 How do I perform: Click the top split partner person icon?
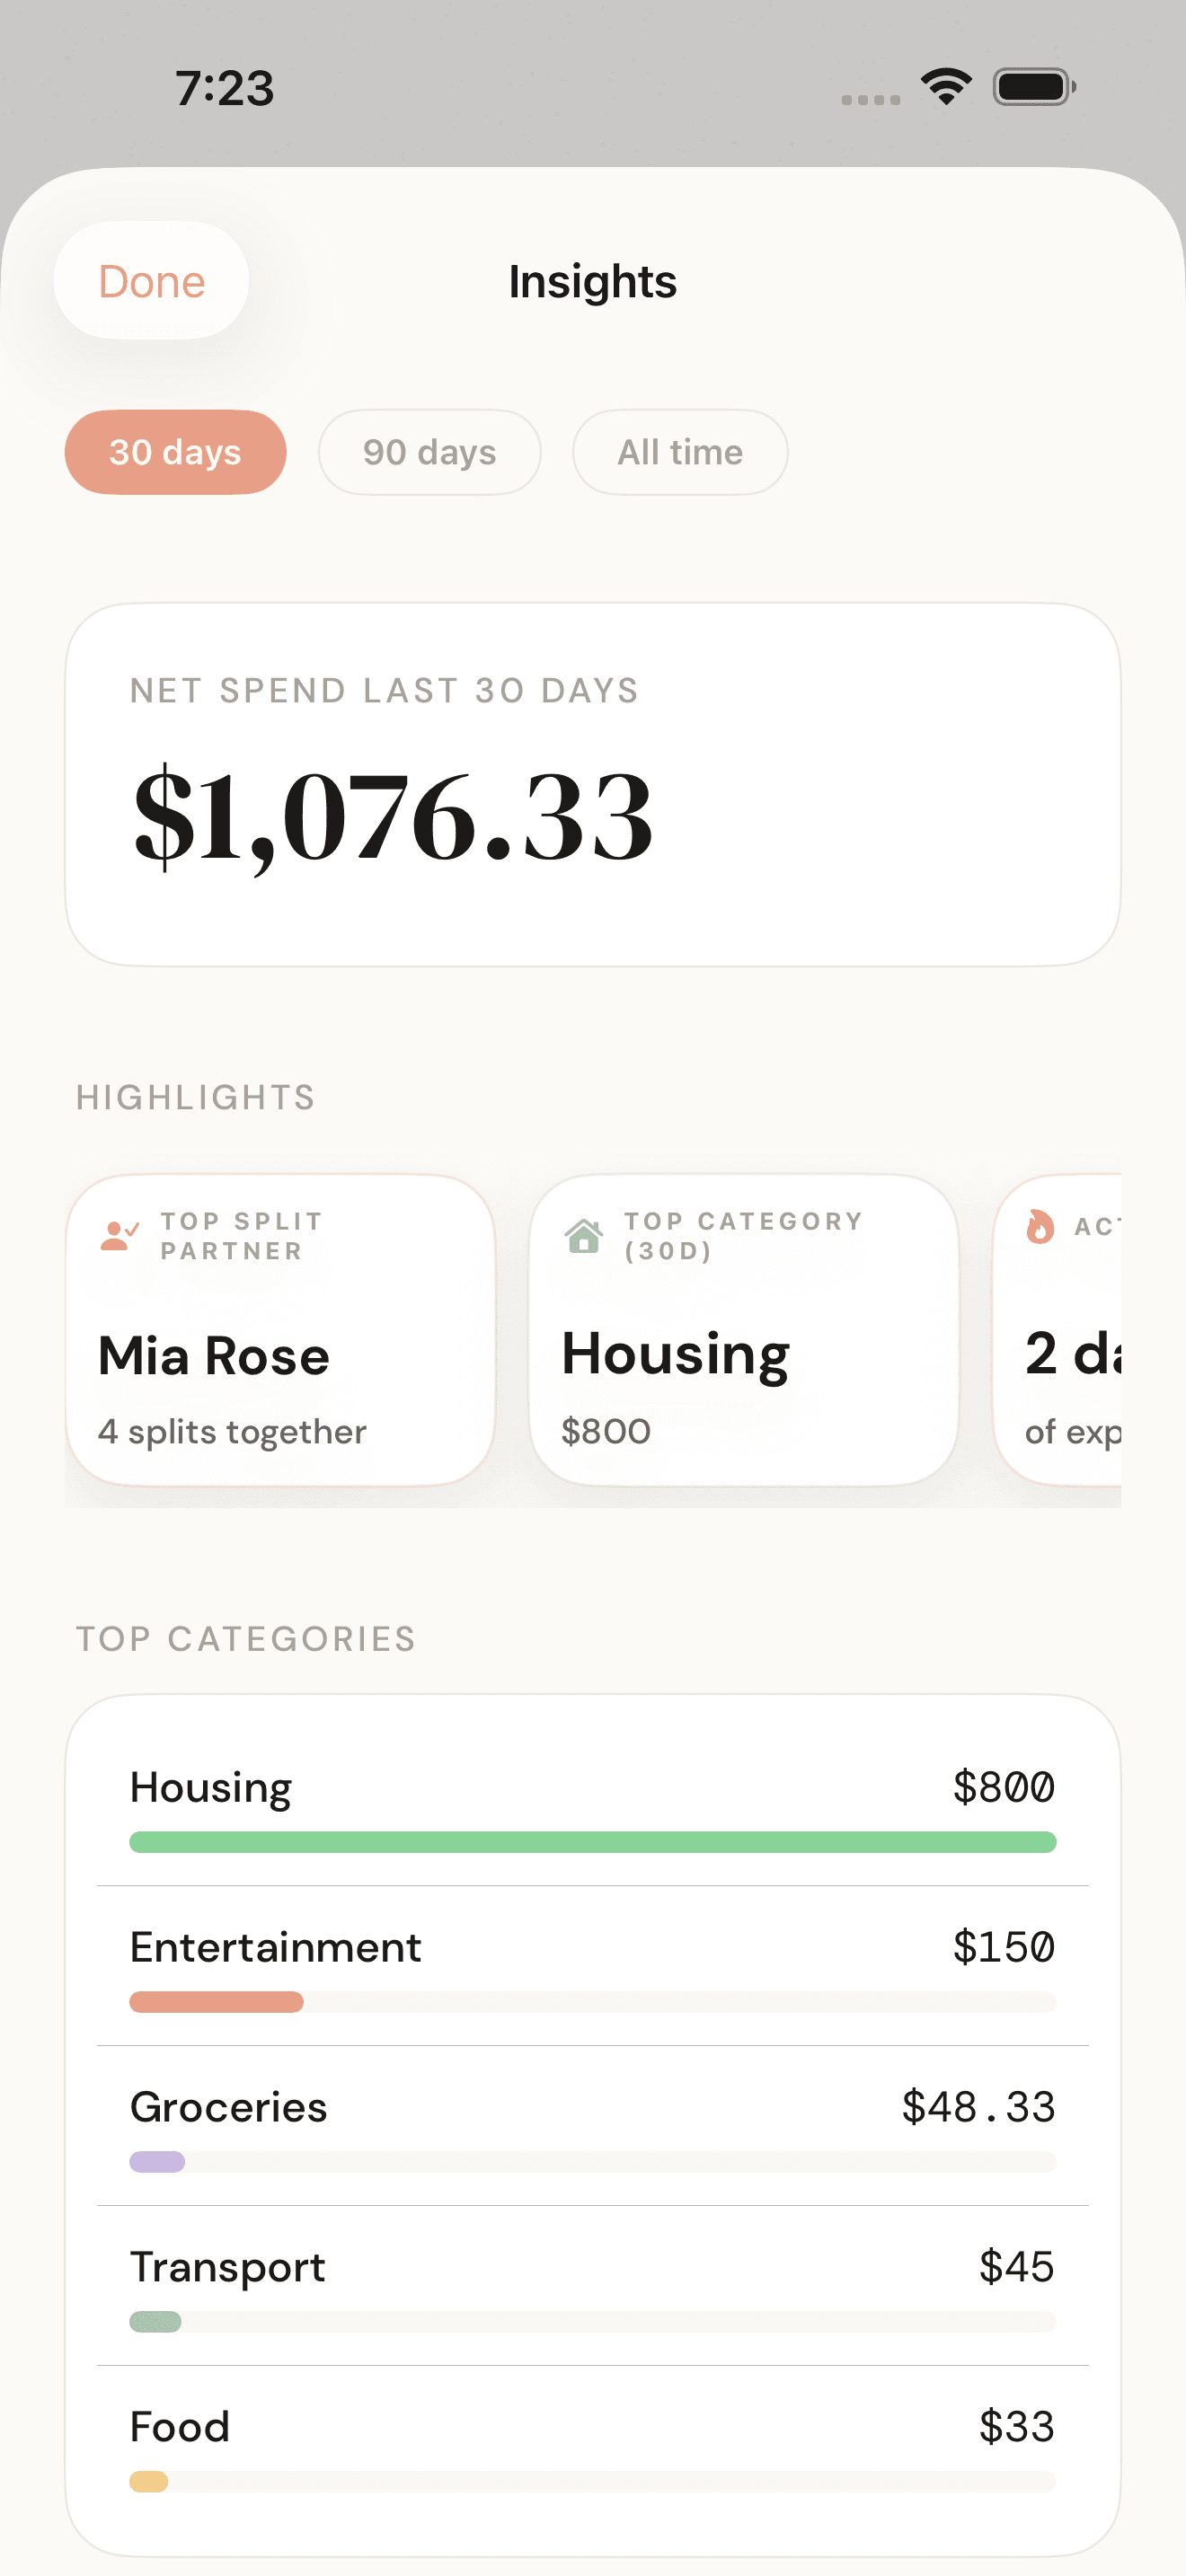pos(119,1235)
